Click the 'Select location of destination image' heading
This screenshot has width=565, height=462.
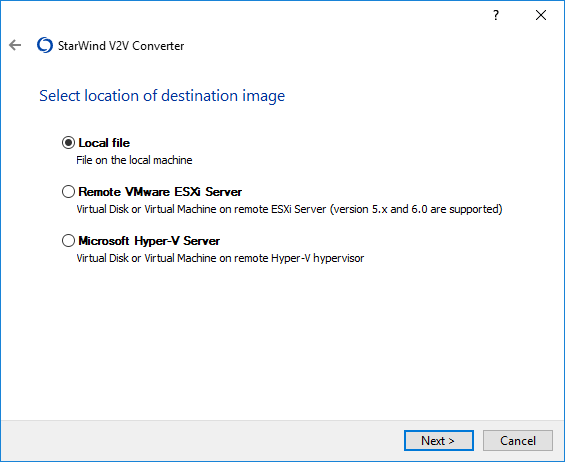click(162, 96)
